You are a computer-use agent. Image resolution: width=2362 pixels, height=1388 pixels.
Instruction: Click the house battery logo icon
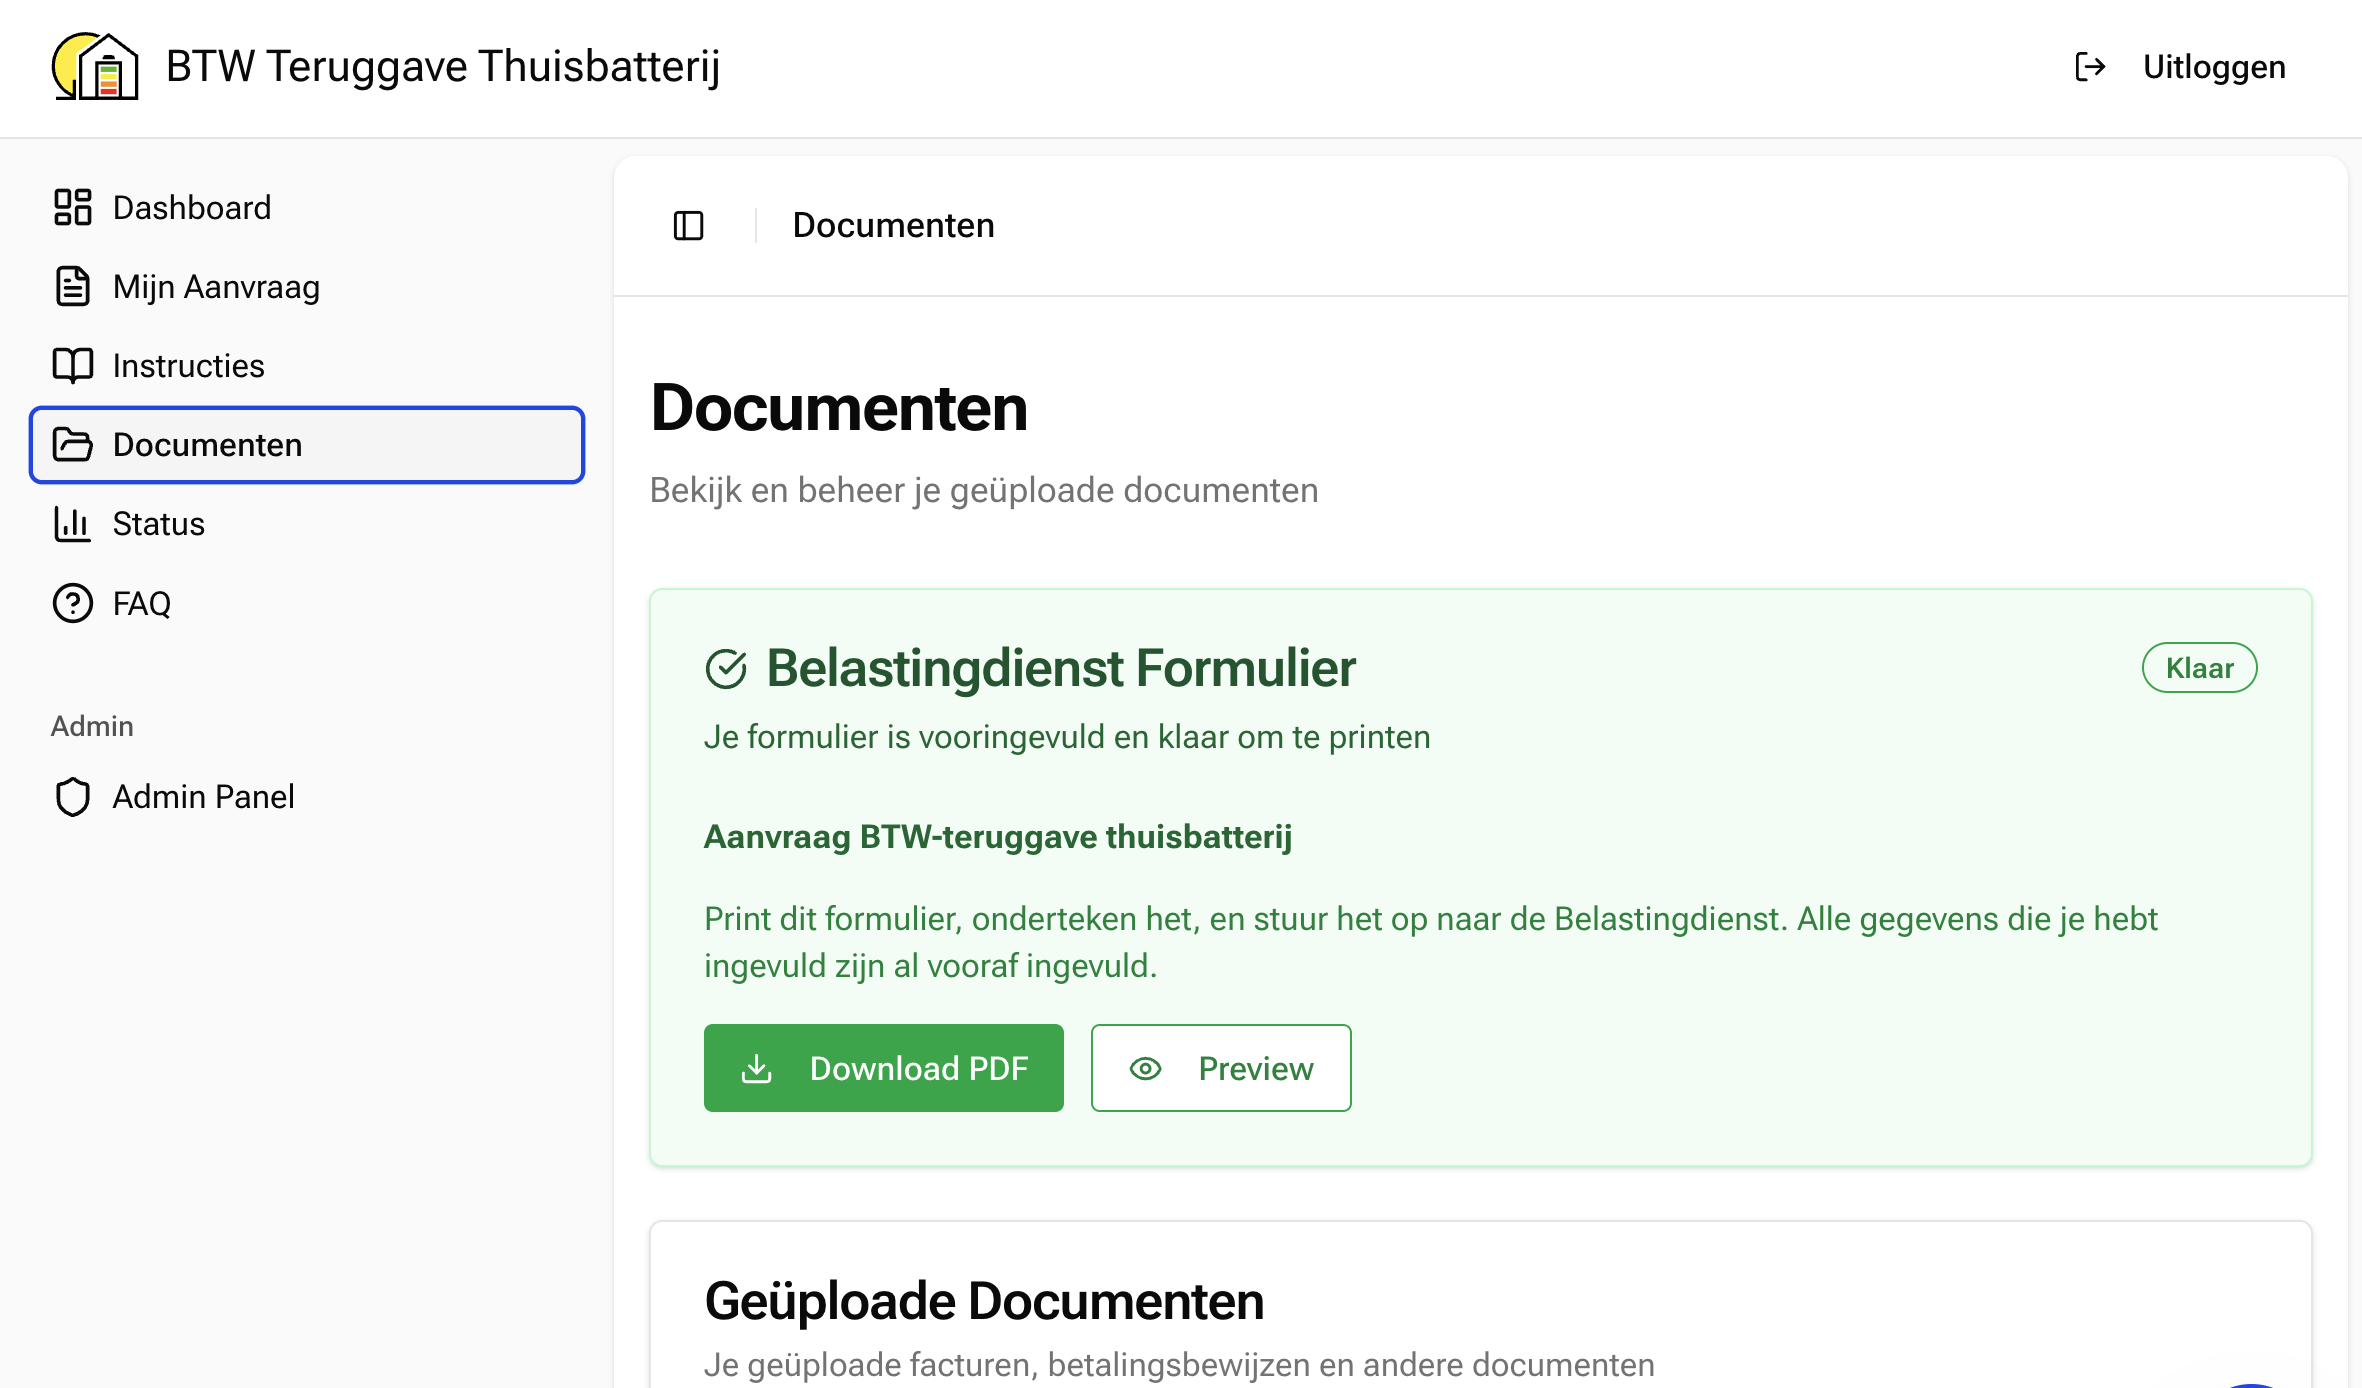coord(95,67)
